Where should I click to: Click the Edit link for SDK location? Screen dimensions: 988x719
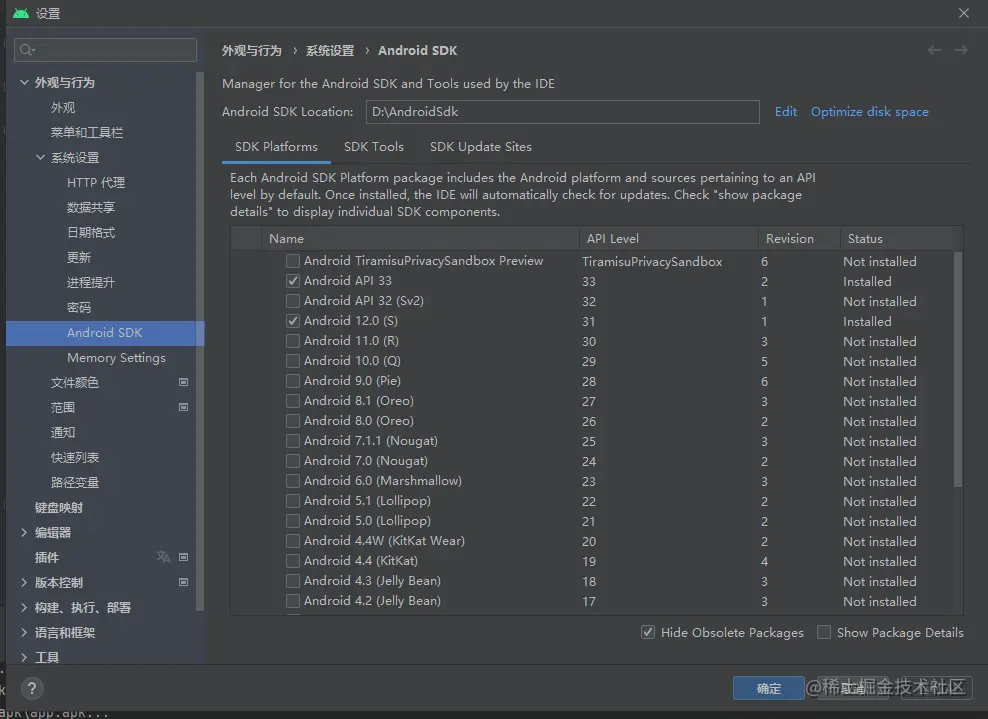click(x=786, y=112)
